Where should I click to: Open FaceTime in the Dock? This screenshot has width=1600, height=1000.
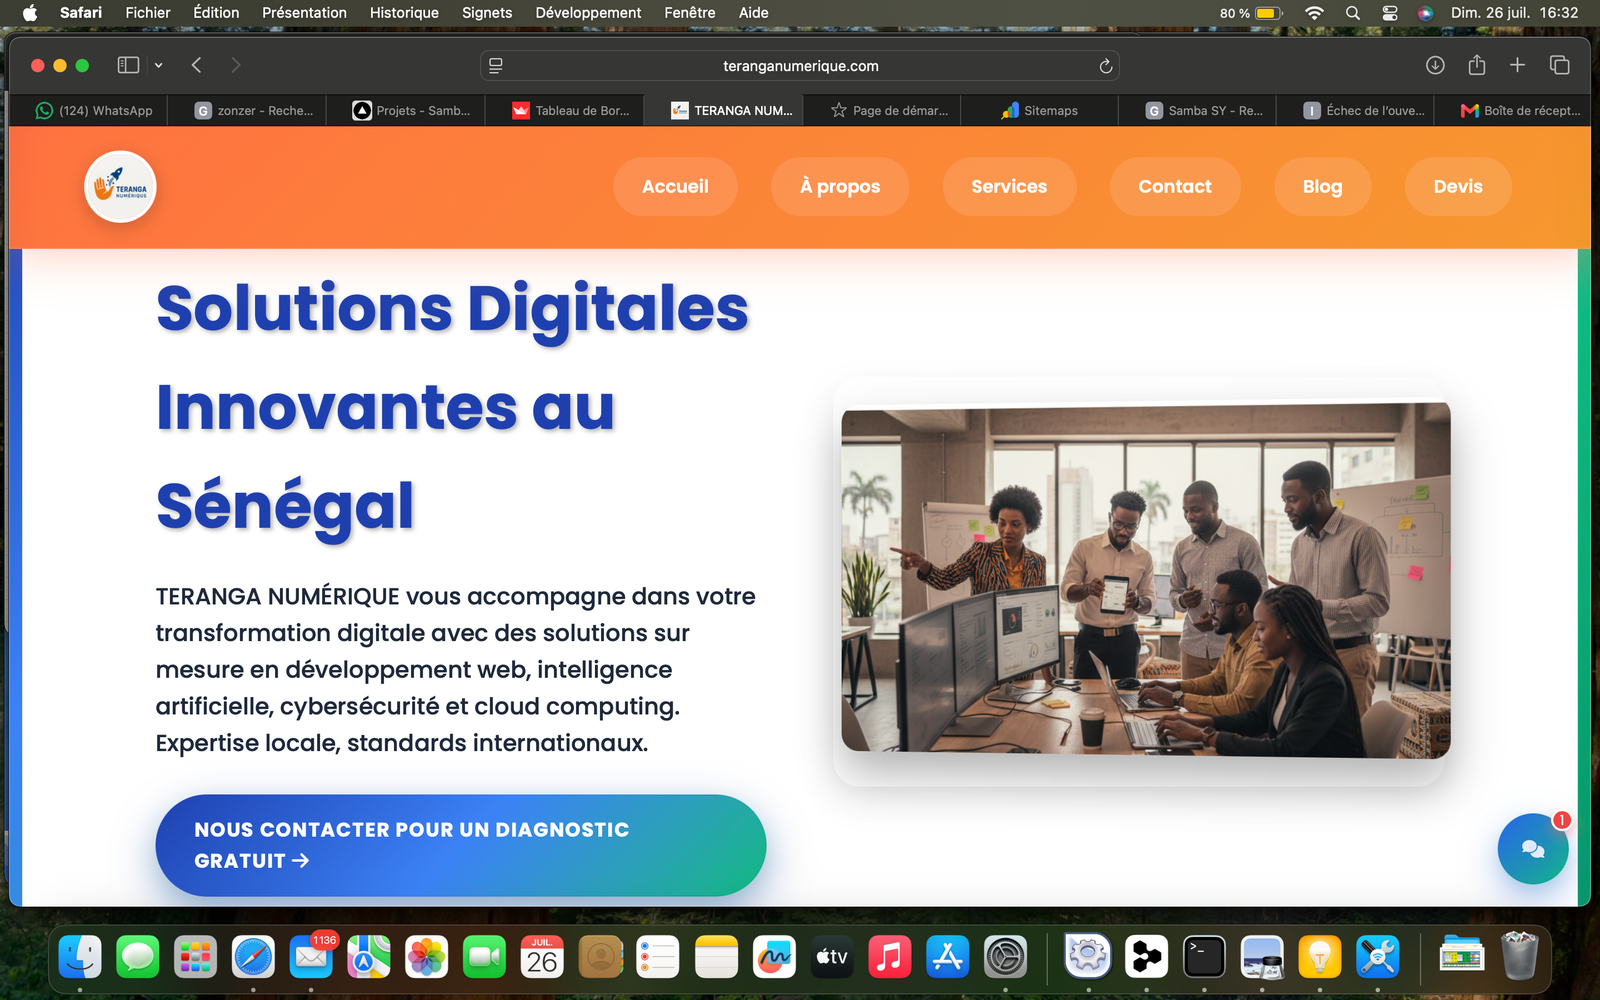click(484, 958)
